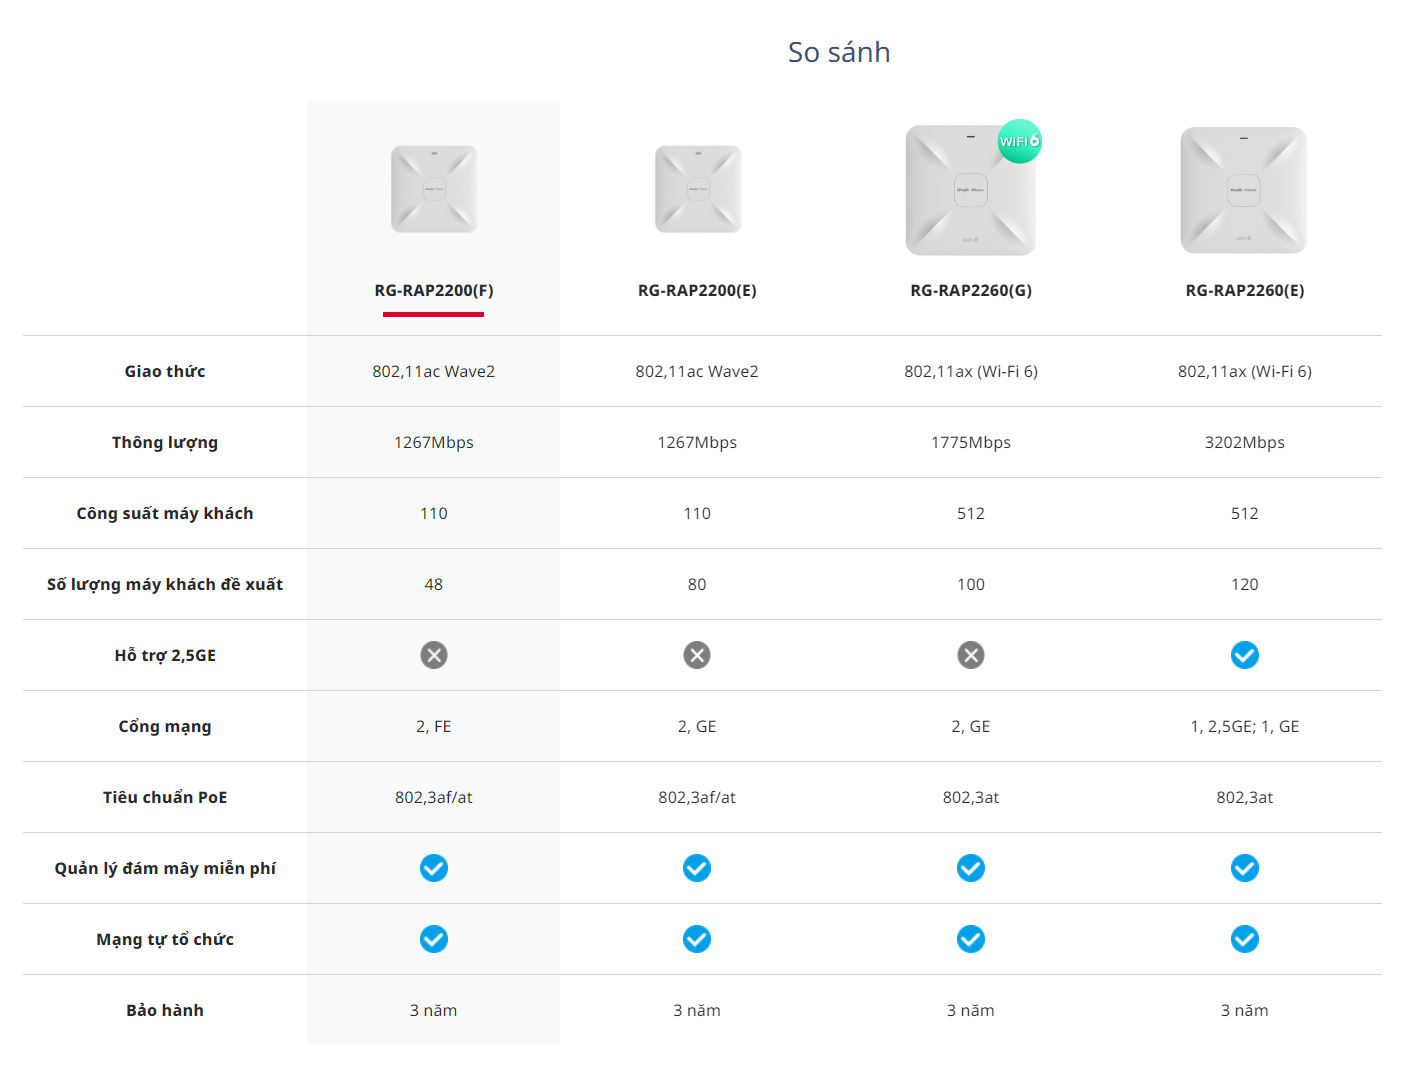The image size is (1415, 1072).
Task: Click the recommended clients value "80"
Action: click(697, 584)
